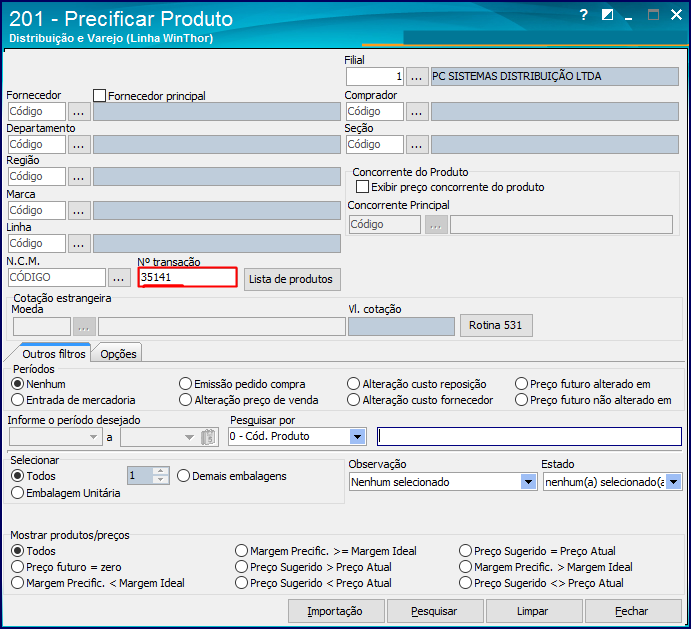Expand Observação dropdown
691x629 pixels.
pyautogui.click(x=528, y=482)
